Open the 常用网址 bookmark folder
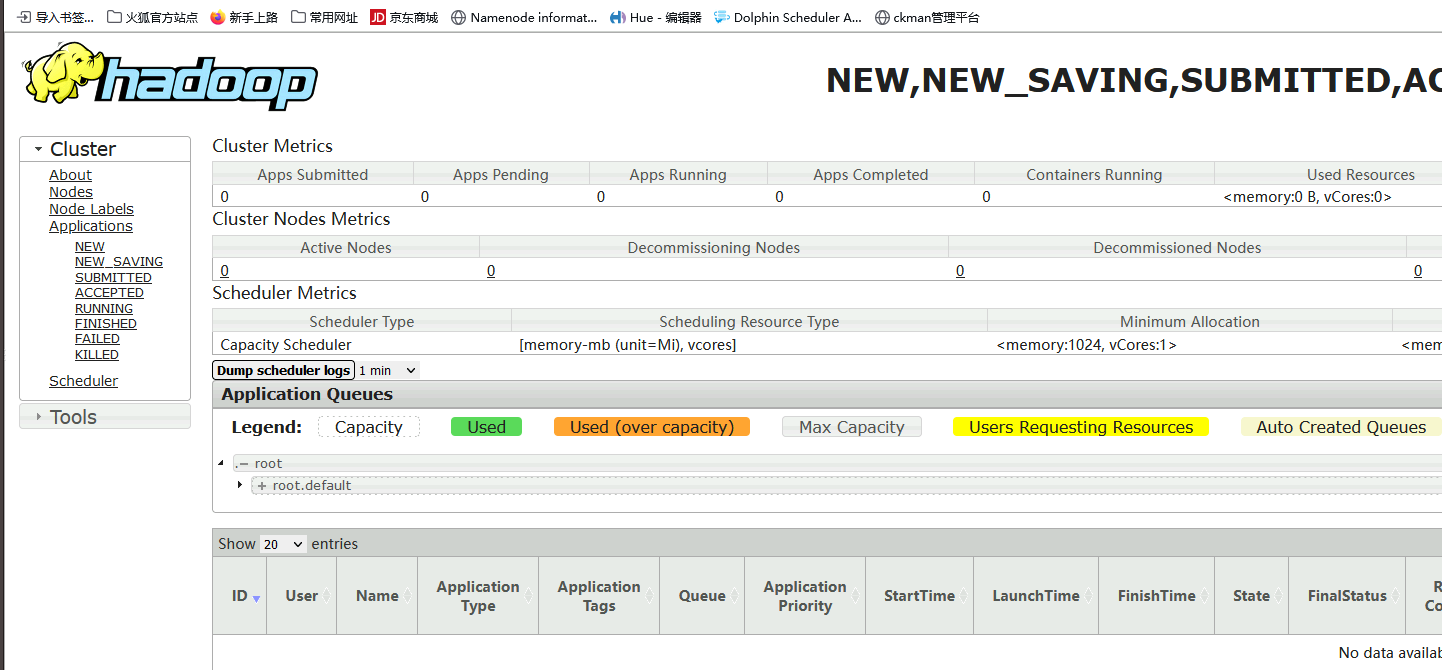The image size is (1442, 670). pyautogui.click(x=324, y=17)
